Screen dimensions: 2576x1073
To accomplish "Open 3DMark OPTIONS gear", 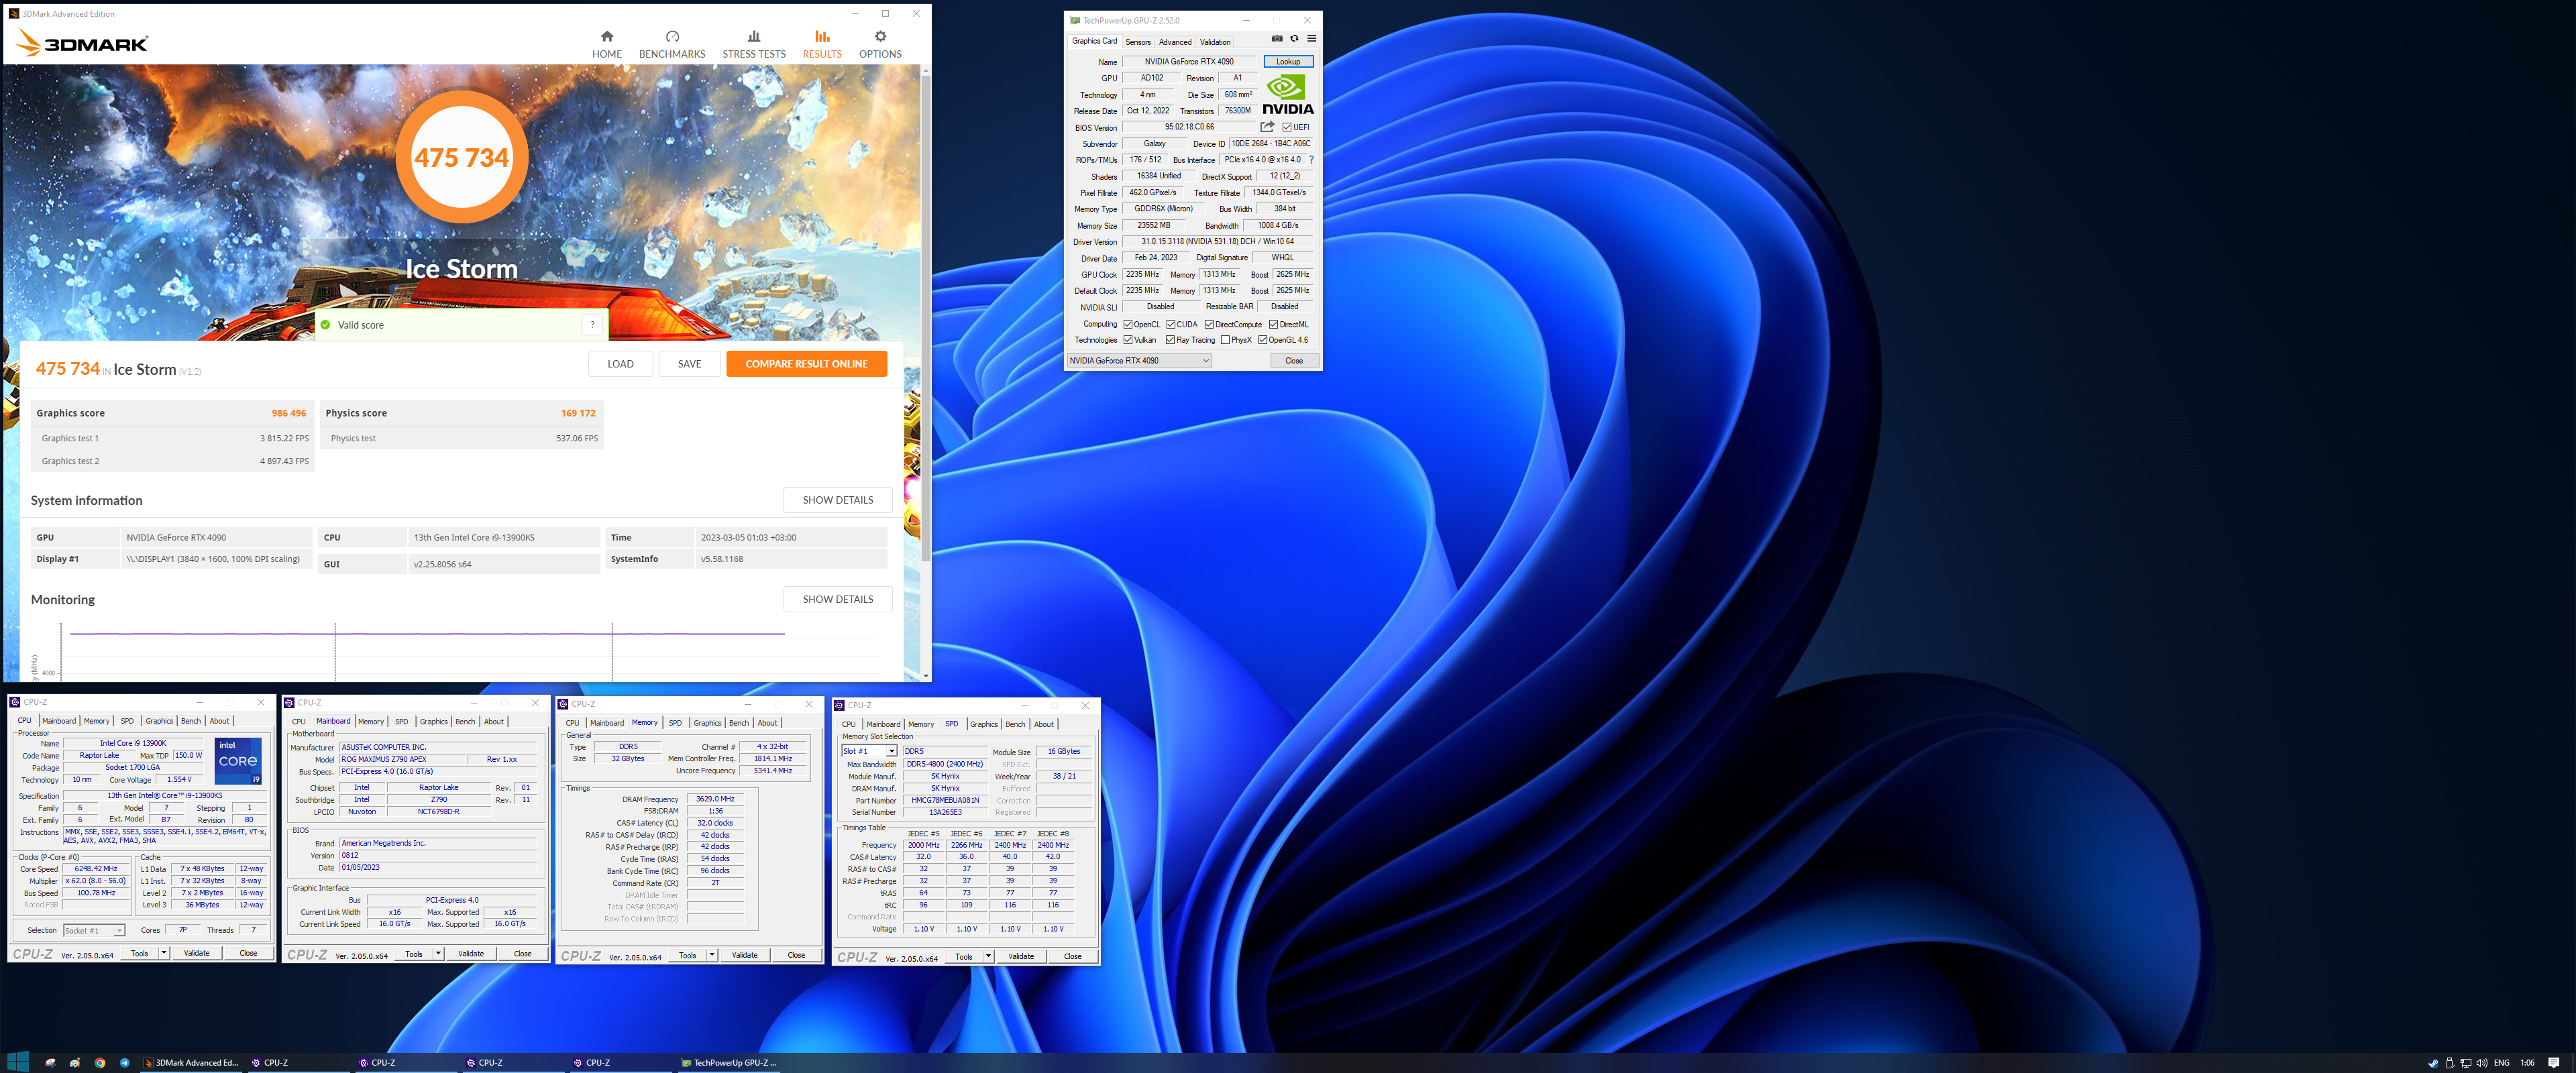I will [x=880, y=44].
